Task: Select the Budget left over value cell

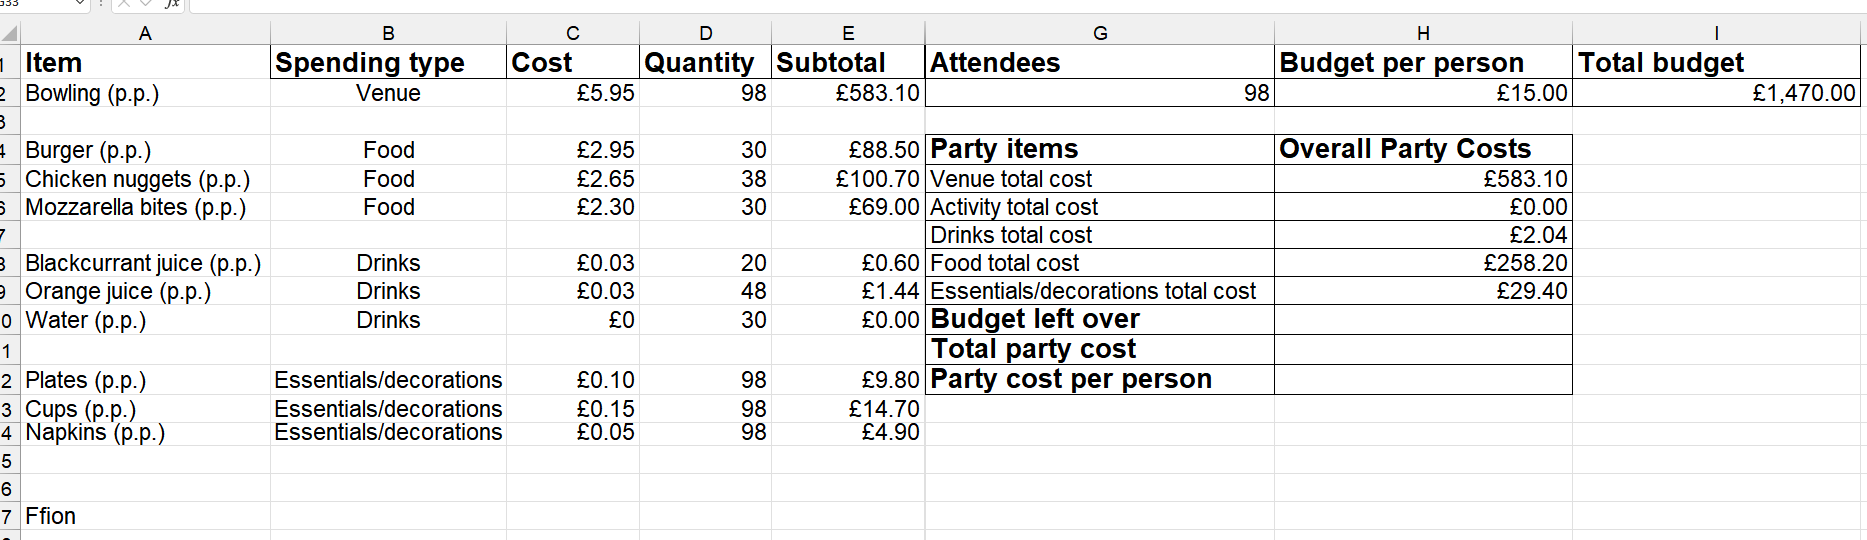Action: click(1423, 319)
